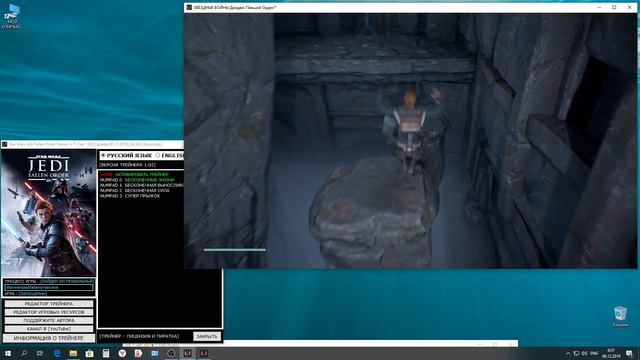Viewport: 640px width, 360px height.
Task: Open the Редактор трейнера button
Action: tap(49, 304)
